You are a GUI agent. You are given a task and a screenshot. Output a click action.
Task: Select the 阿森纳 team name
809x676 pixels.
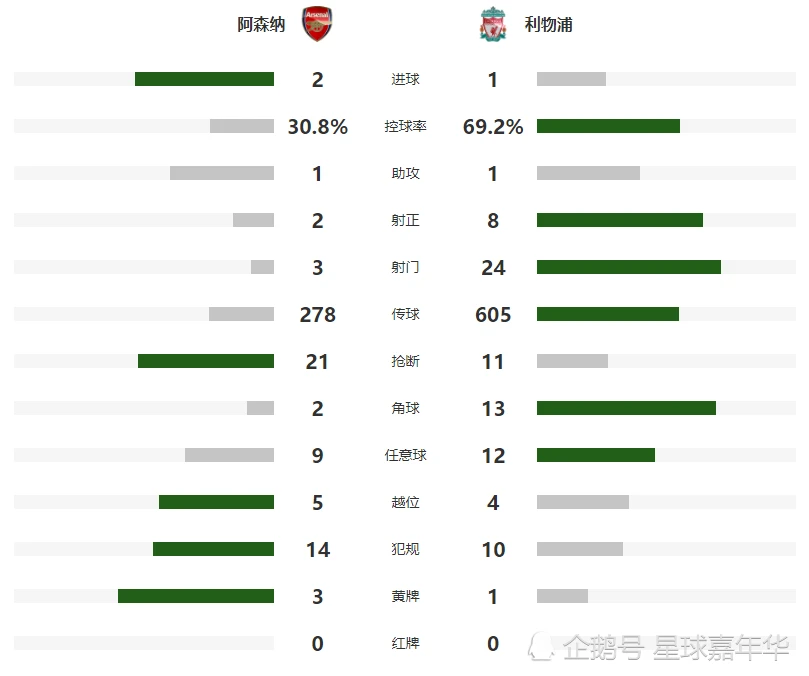[261, 24]
